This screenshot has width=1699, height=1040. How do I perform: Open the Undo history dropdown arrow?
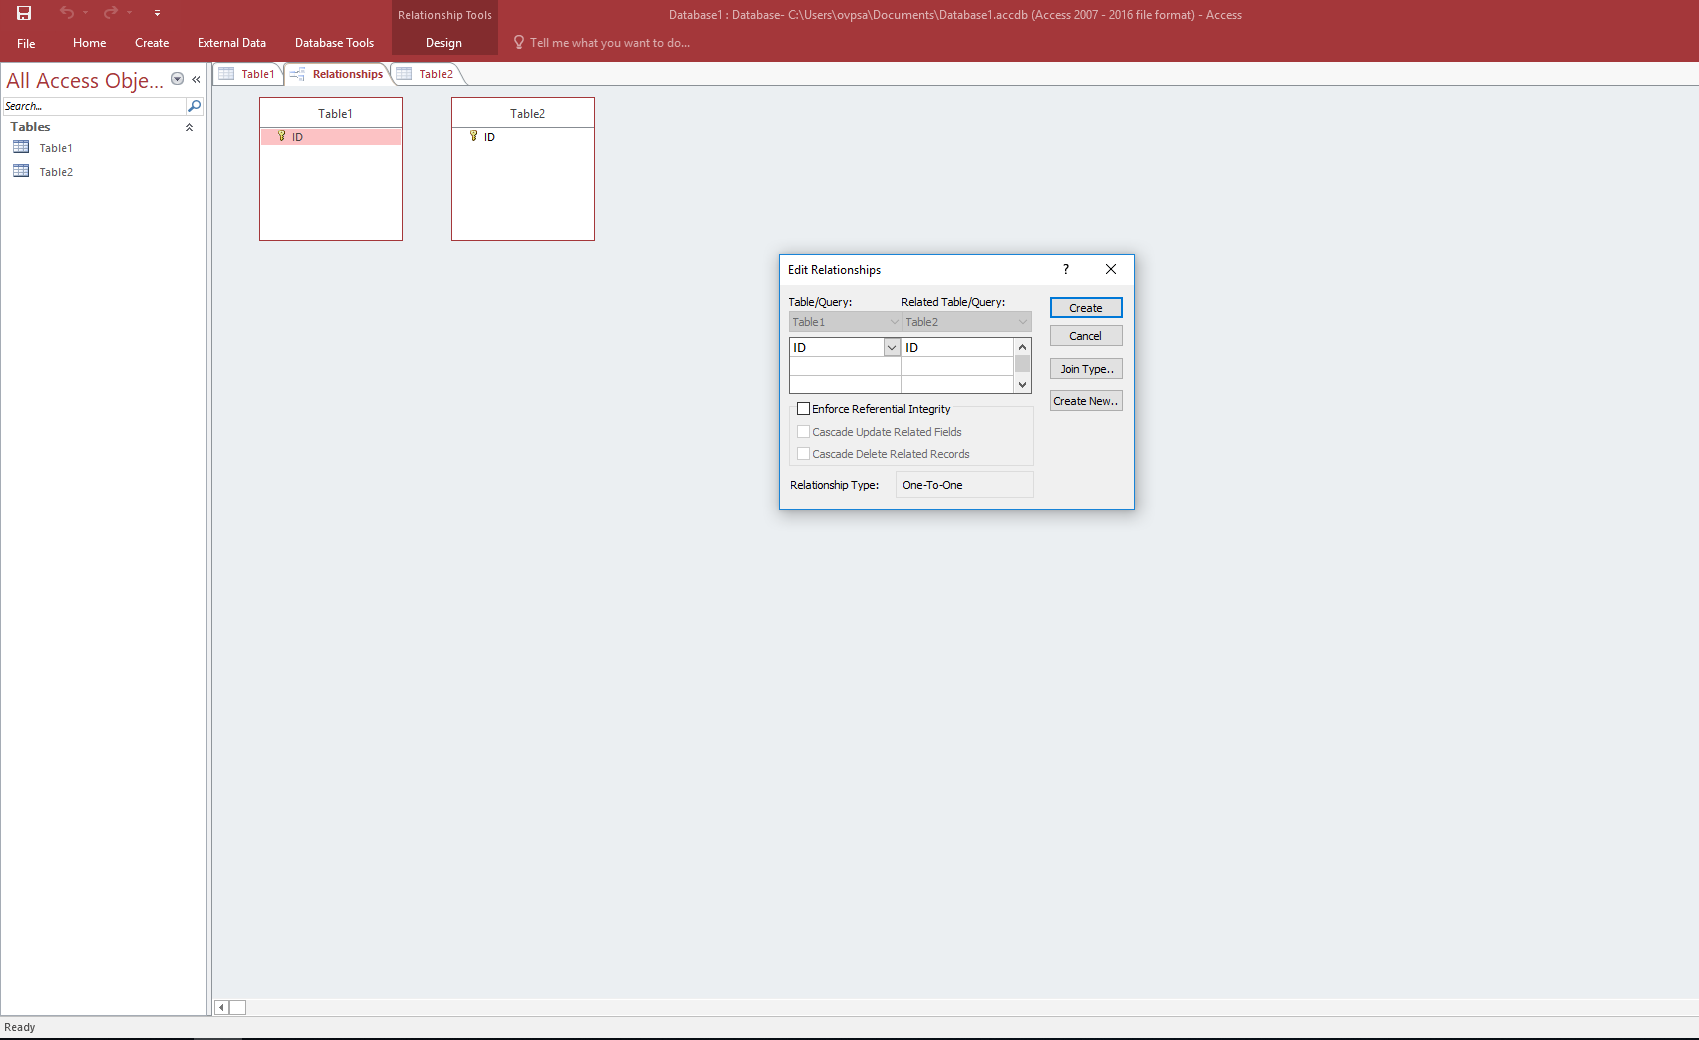(85, 13)
